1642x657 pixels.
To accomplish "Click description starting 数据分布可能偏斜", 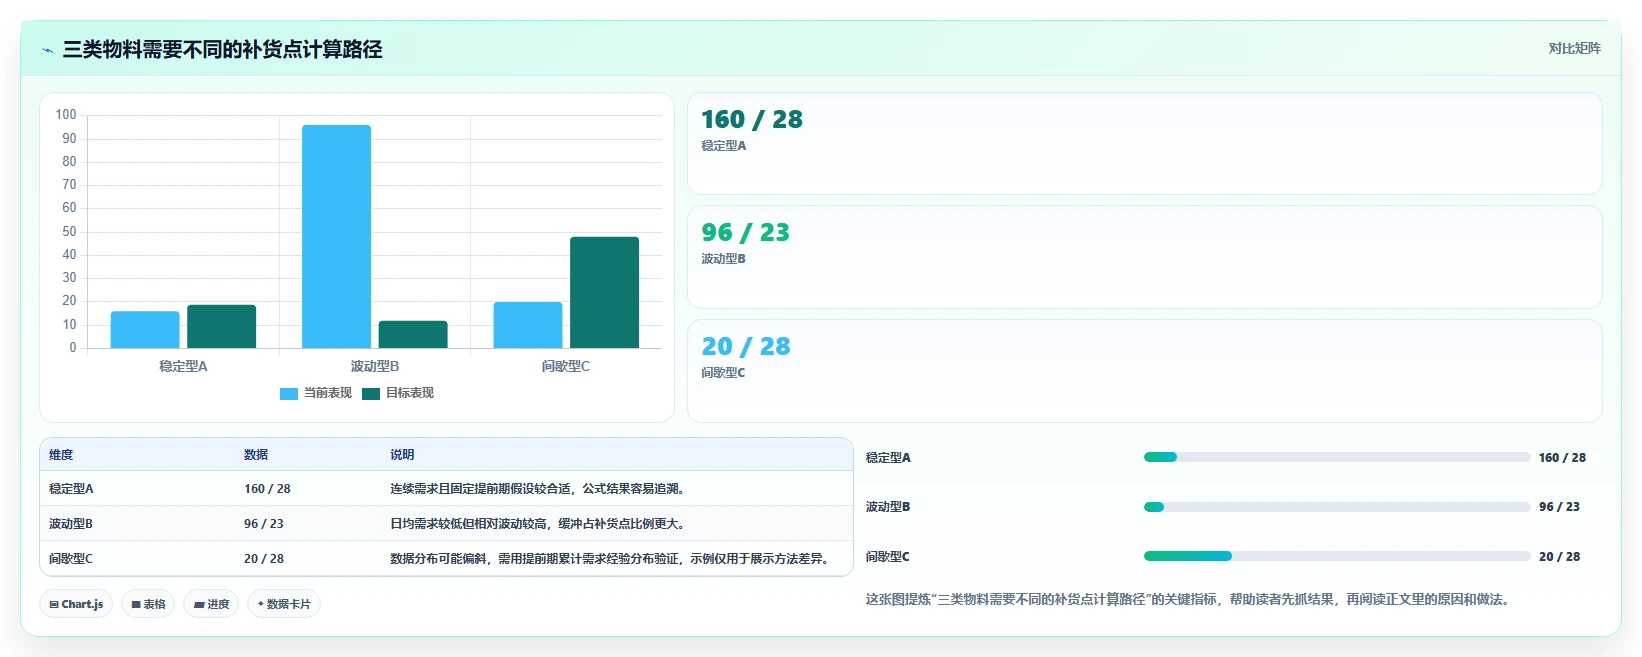I will point(609,559).
